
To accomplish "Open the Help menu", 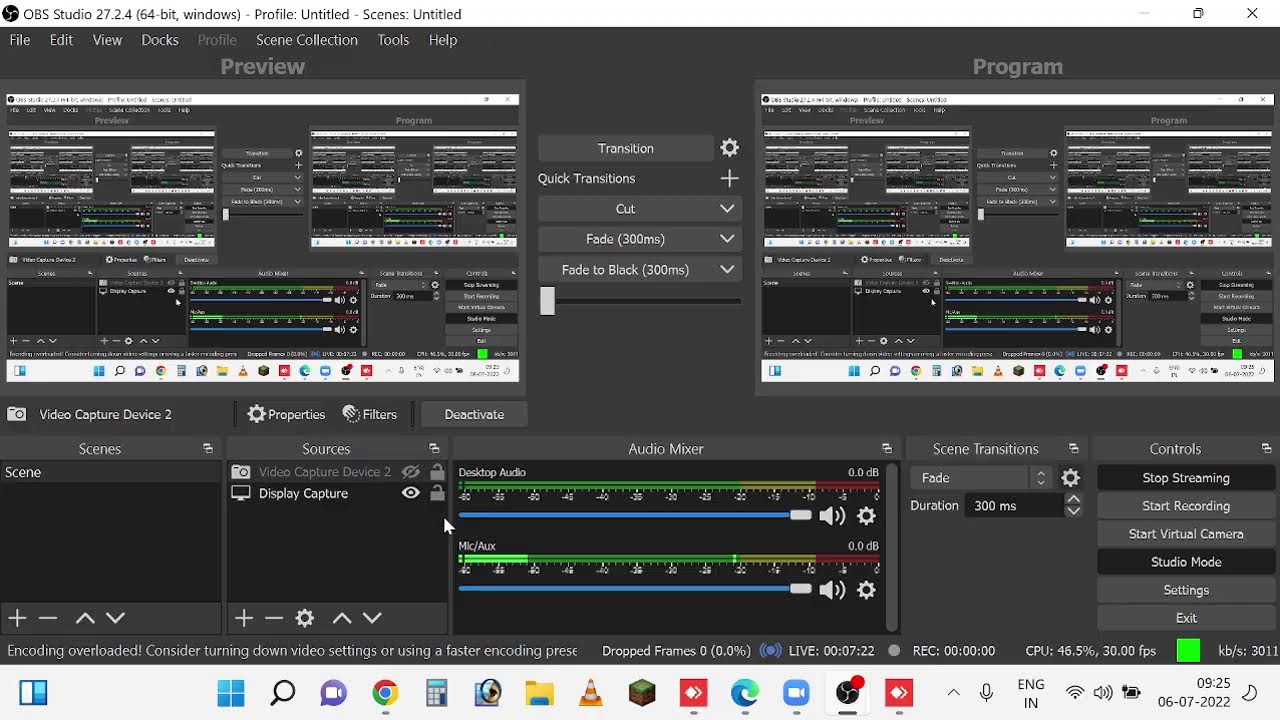I will click(443, 40).
